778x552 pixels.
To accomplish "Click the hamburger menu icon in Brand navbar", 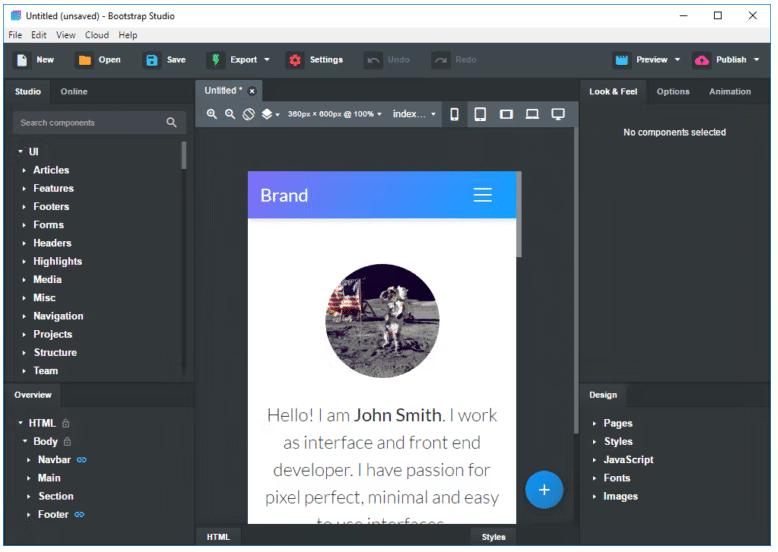I will pyautogui.click(x=482, y=195).
